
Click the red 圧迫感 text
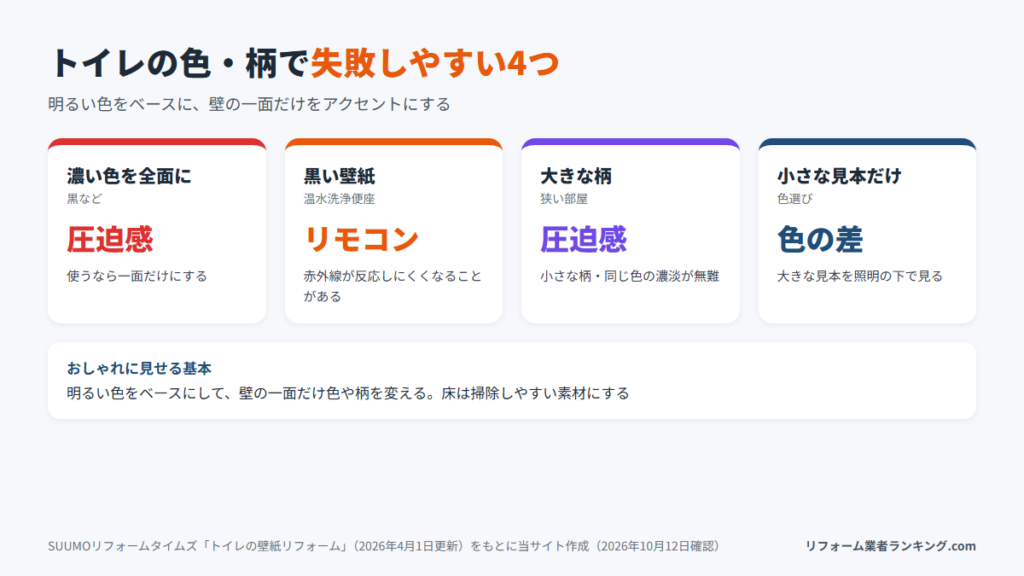pyautogui.click(x=110, y=239)
